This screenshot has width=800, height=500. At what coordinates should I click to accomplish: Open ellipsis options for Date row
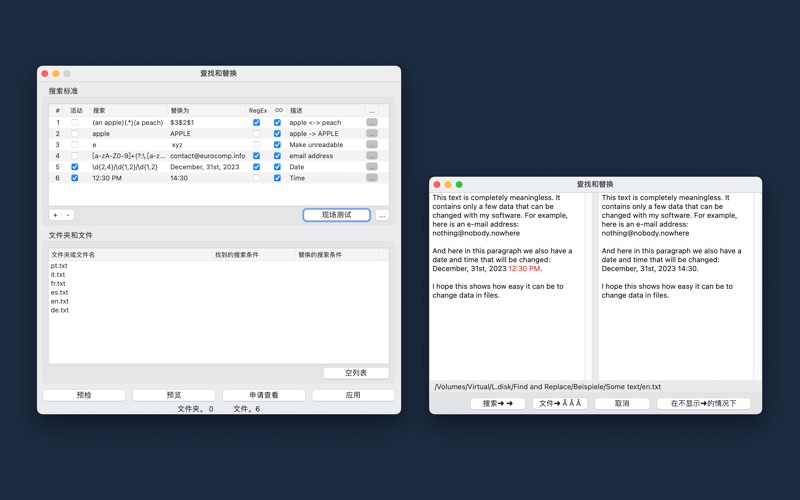click(x=372, y=167)
